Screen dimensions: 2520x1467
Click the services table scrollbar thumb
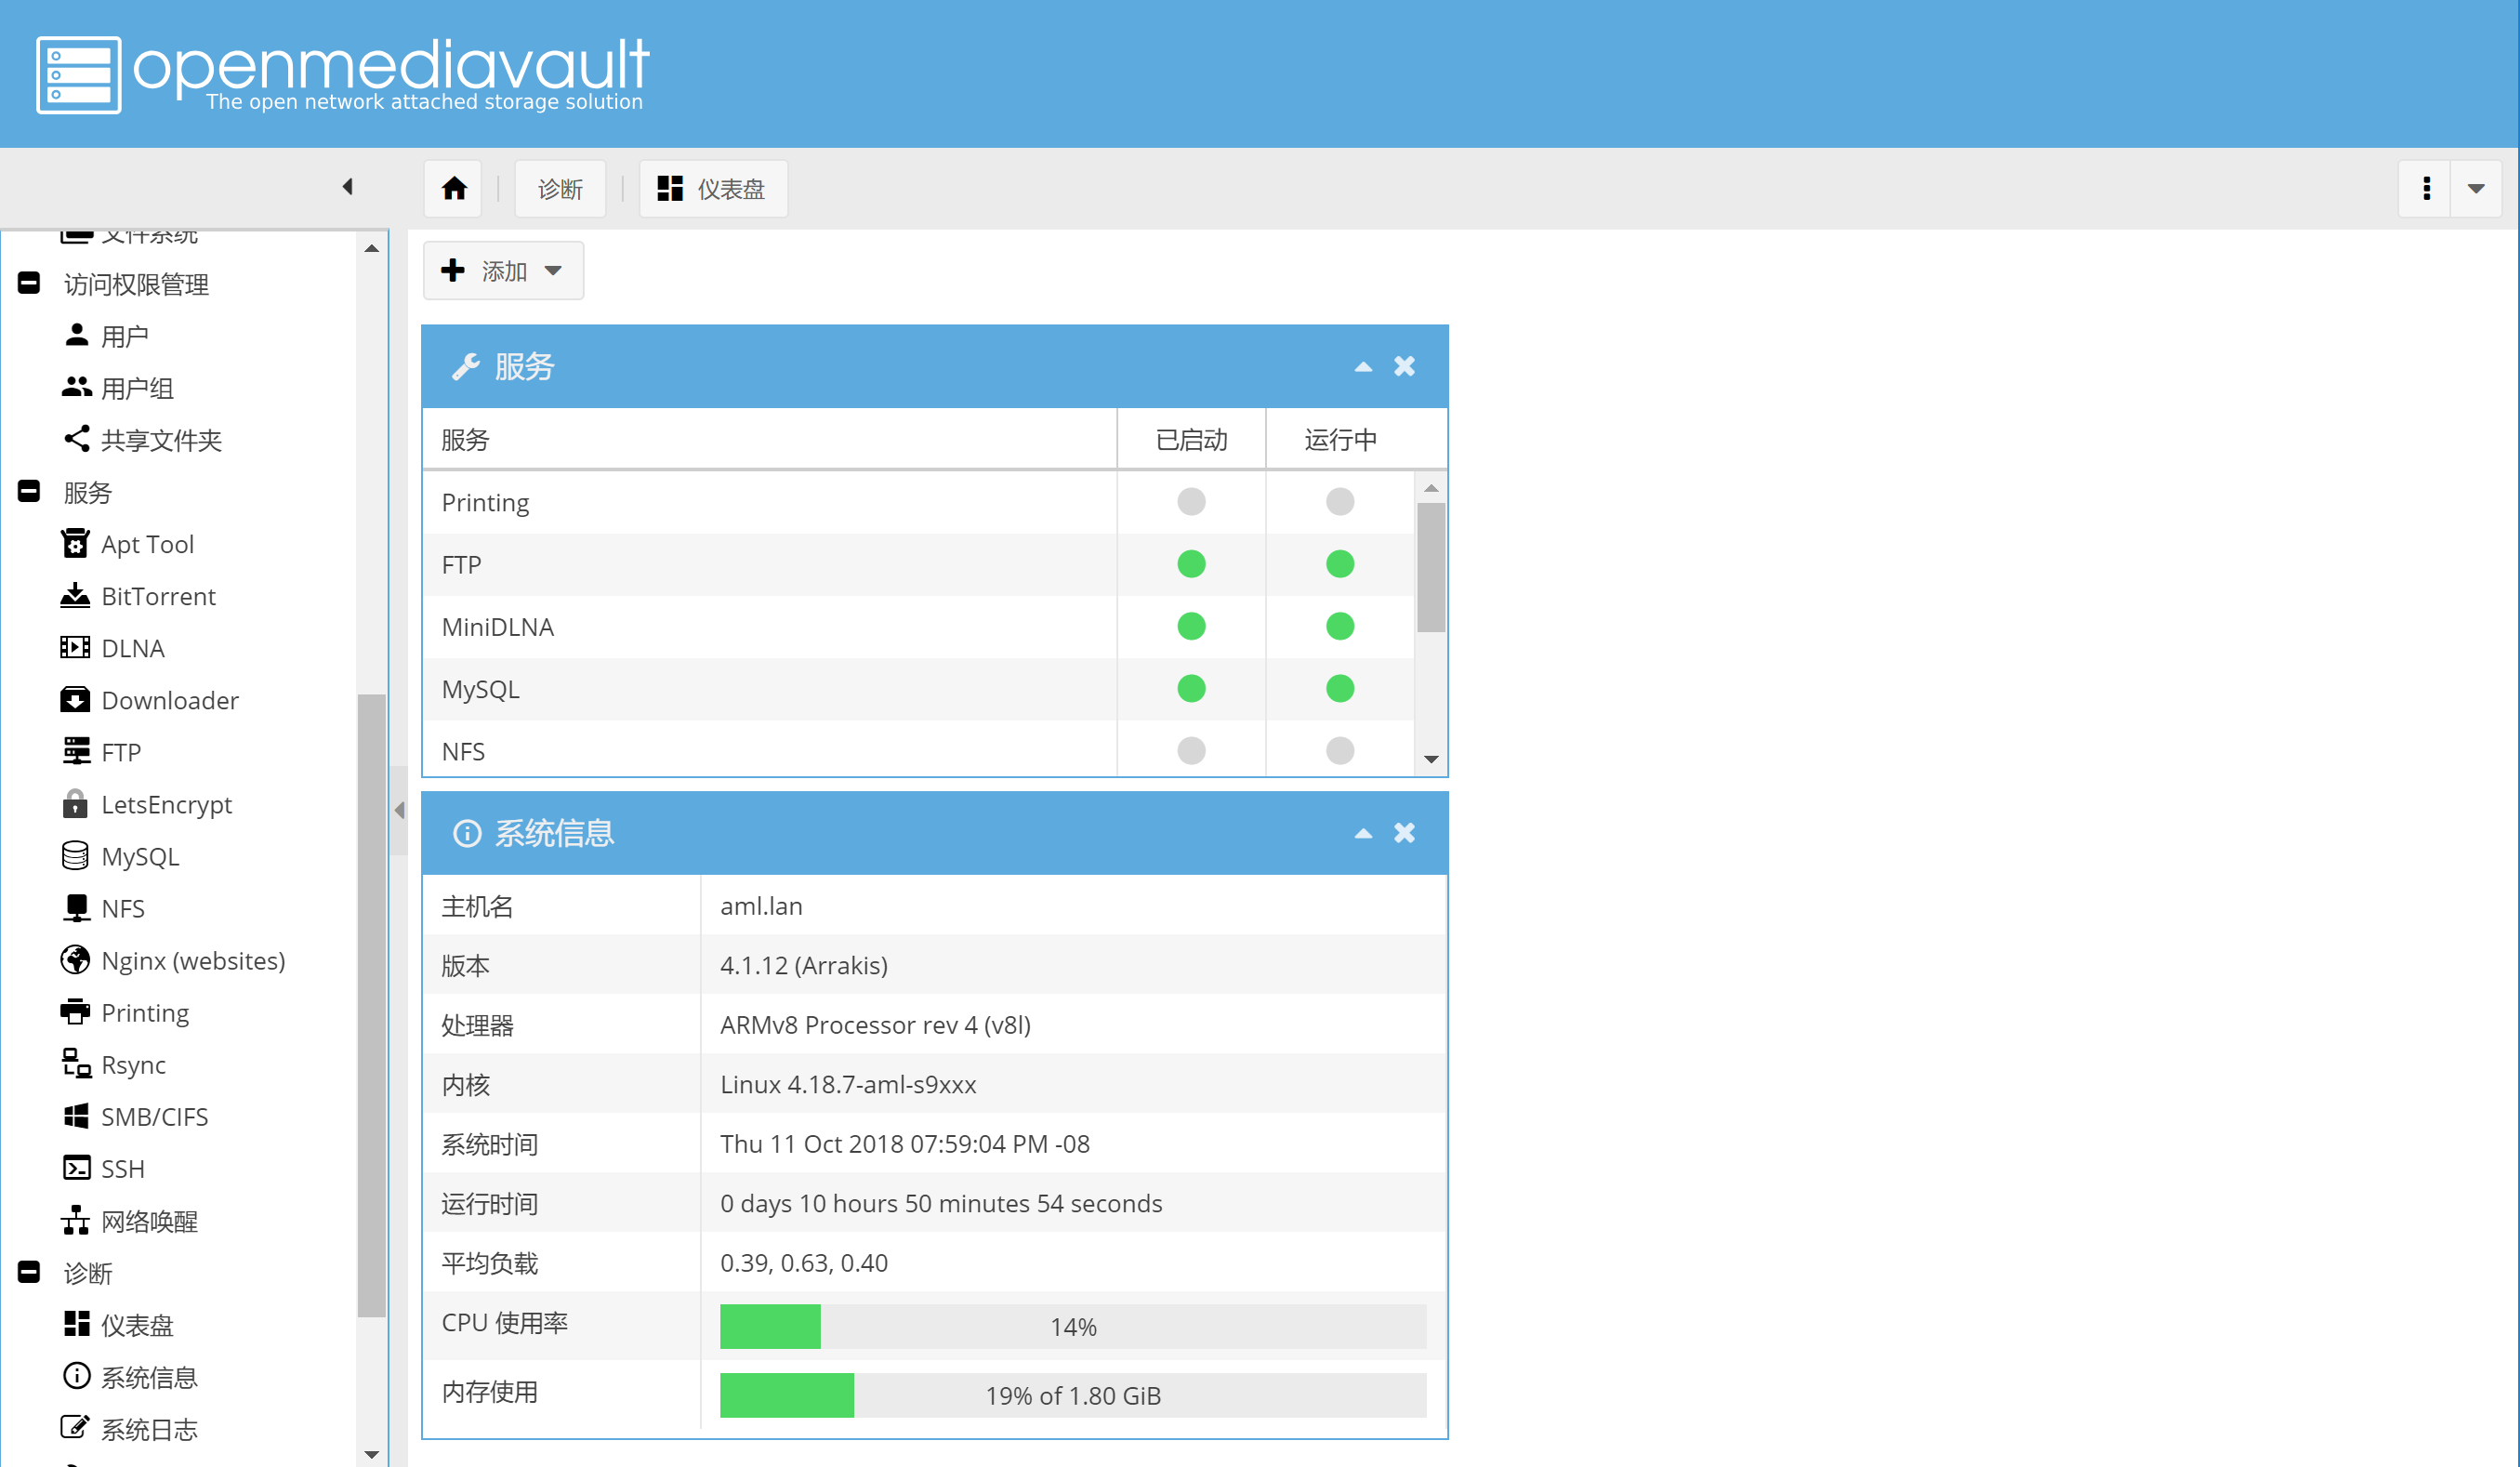point(1431,567)
